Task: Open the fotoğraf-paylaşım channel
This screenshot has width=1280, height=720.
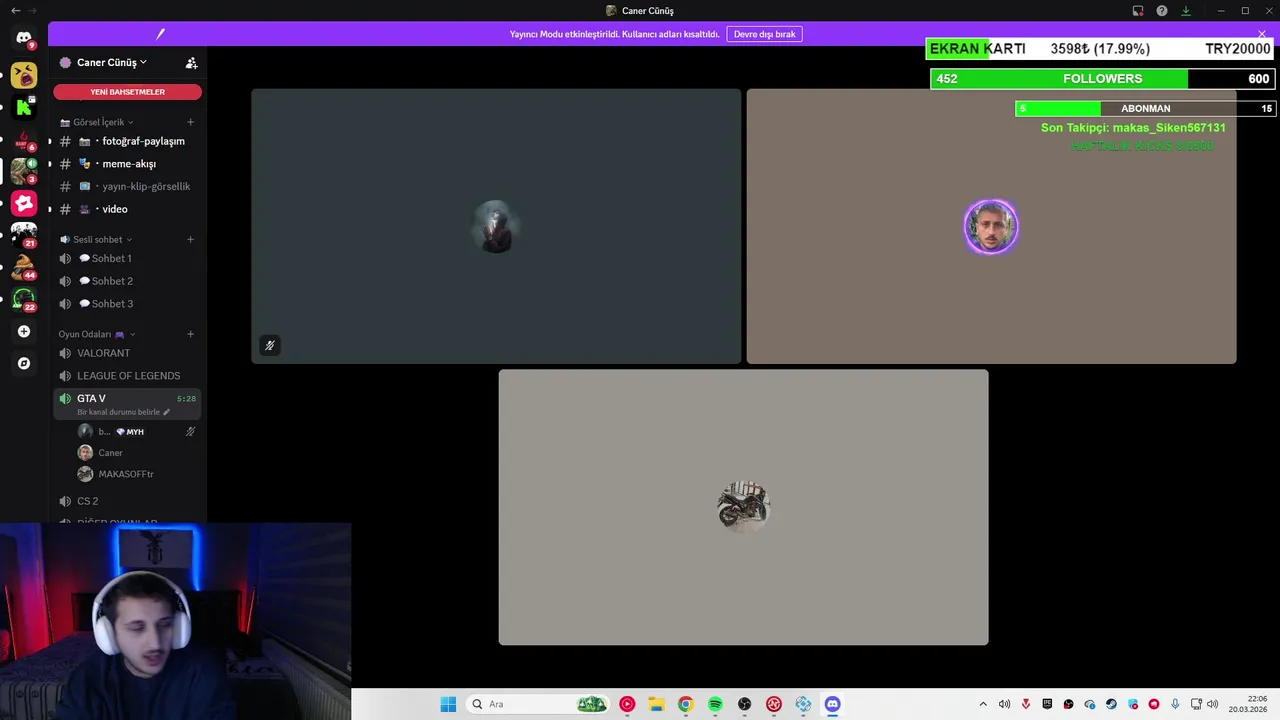Action: pos(127,141)
